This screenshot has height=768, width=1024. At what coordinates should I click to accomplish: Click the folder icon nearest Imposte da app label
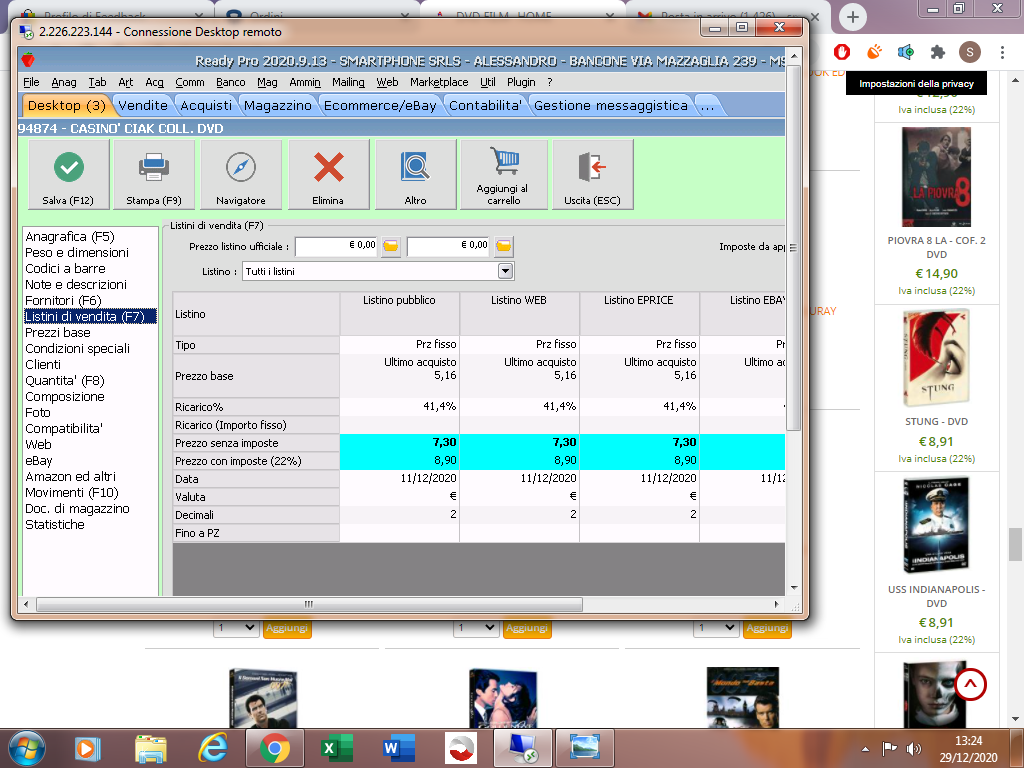(x=504, y=246)
